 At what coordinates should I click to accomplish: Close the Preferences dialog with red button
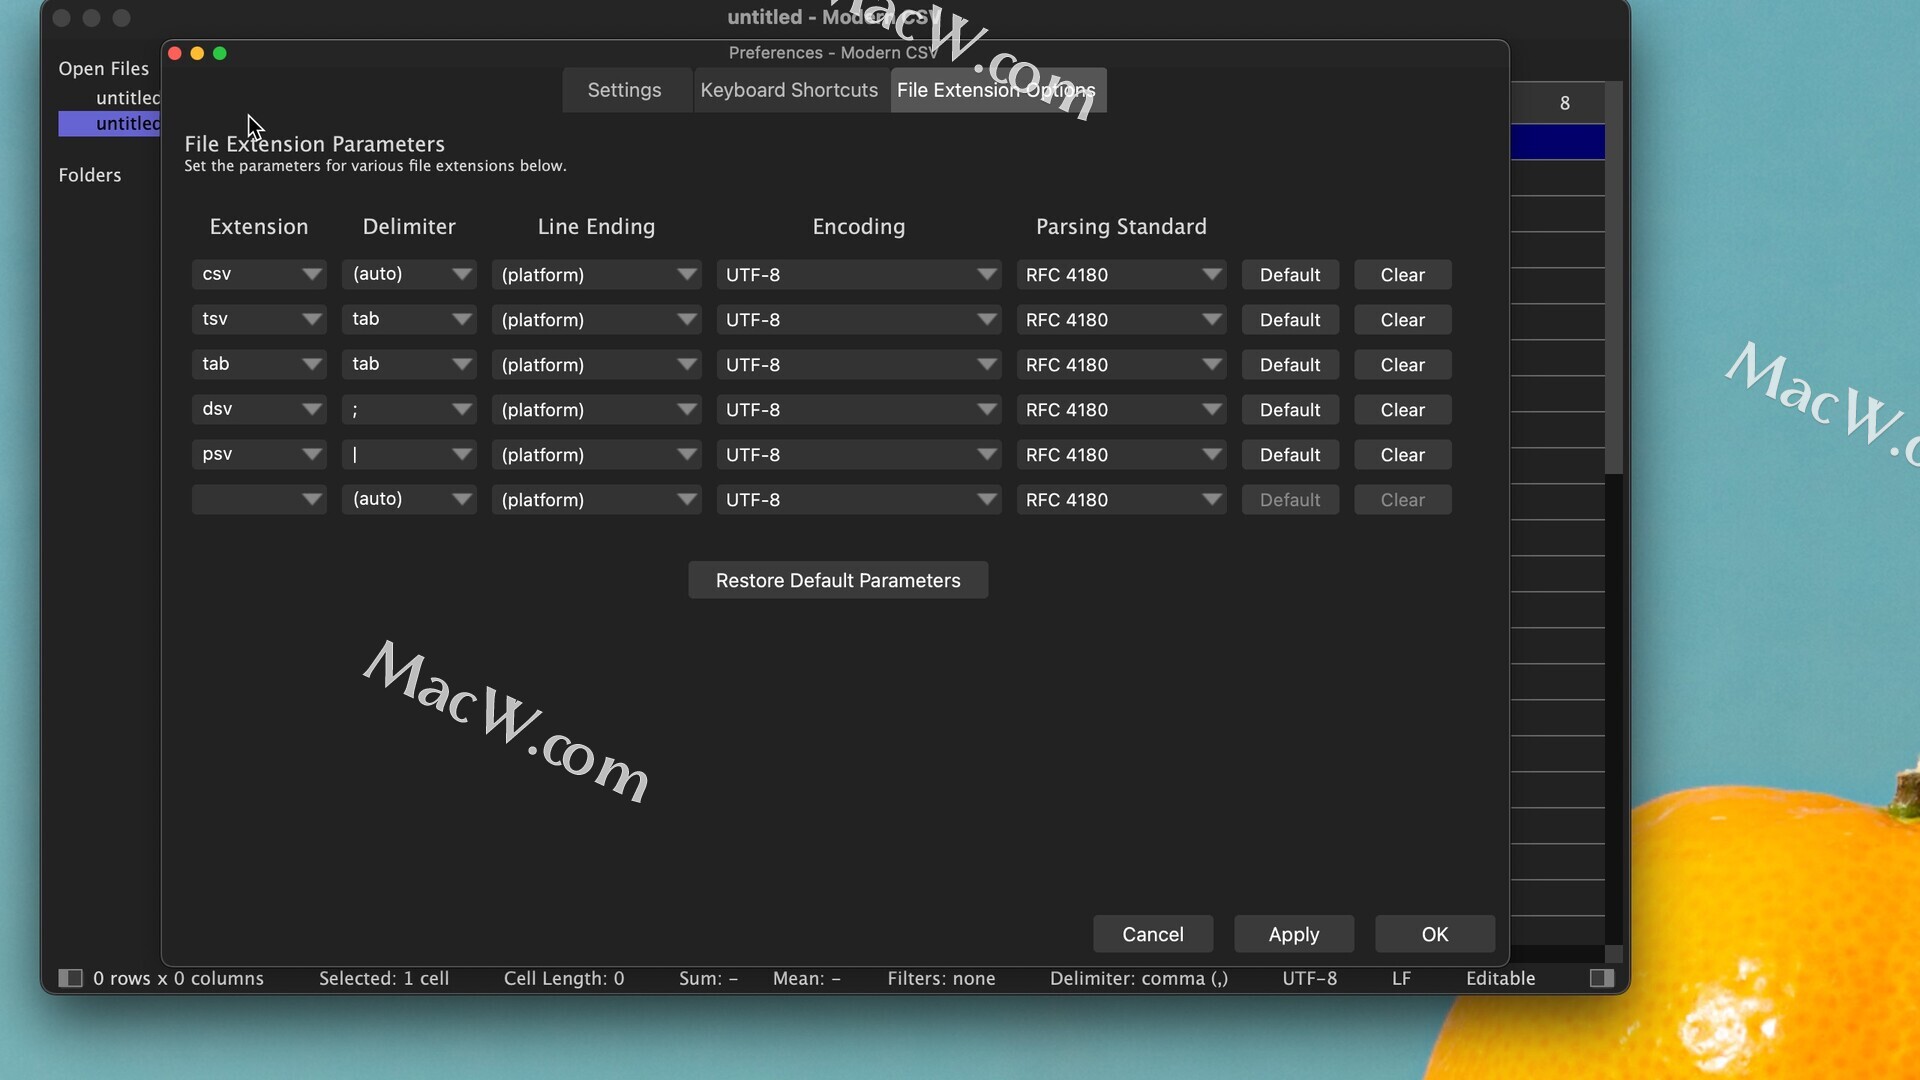click(175, 53)
